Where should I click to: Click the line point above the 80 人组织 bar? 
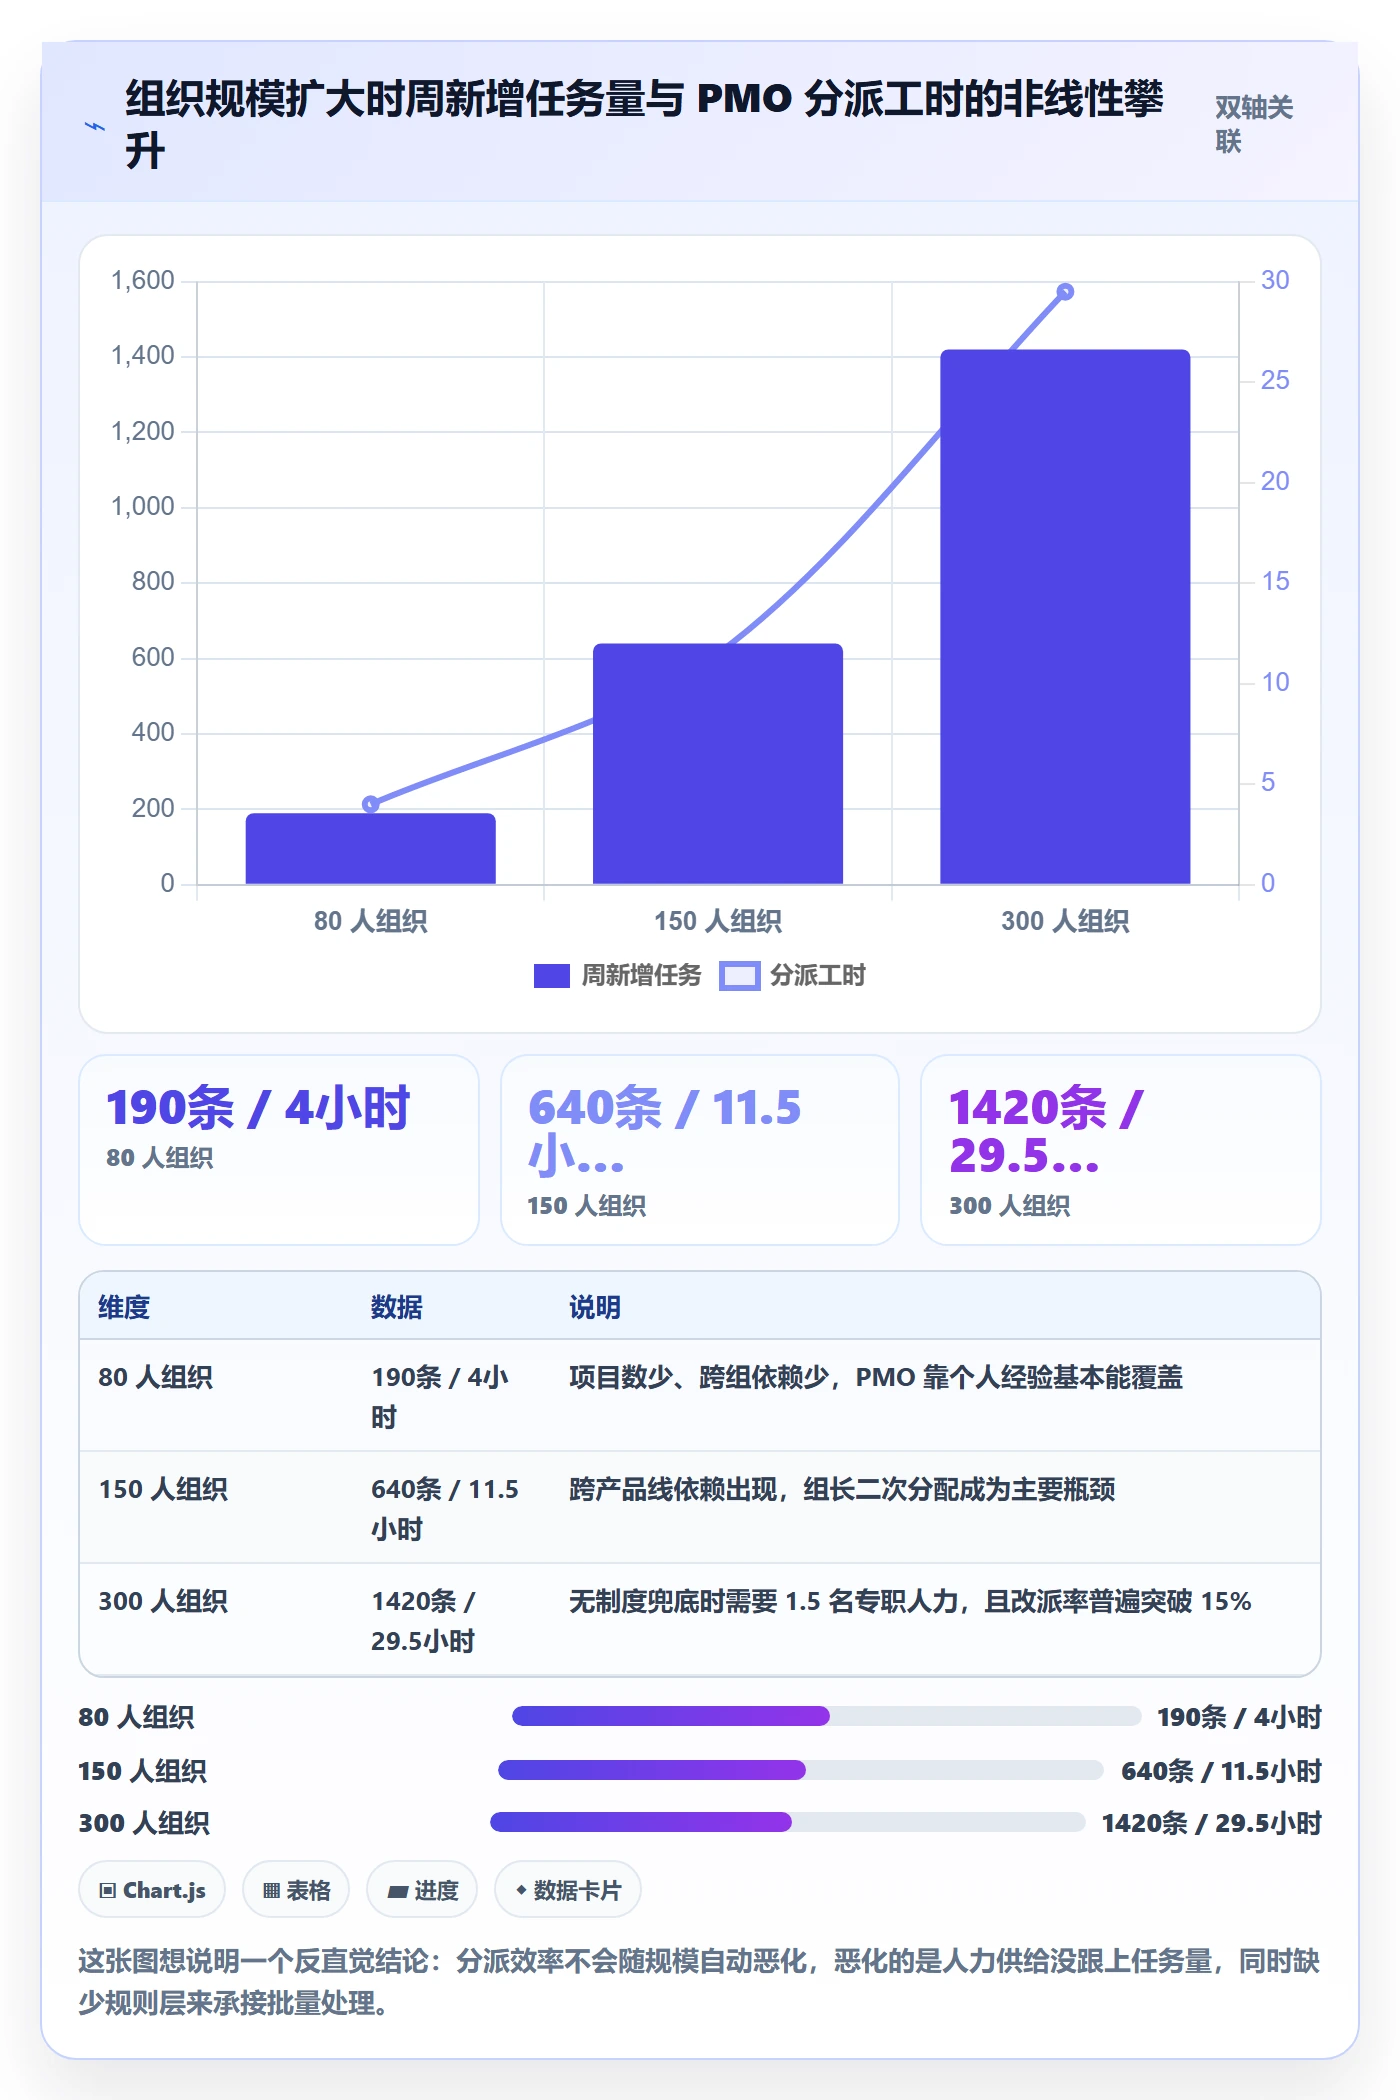pyautogui.click(x=371, y=804)
